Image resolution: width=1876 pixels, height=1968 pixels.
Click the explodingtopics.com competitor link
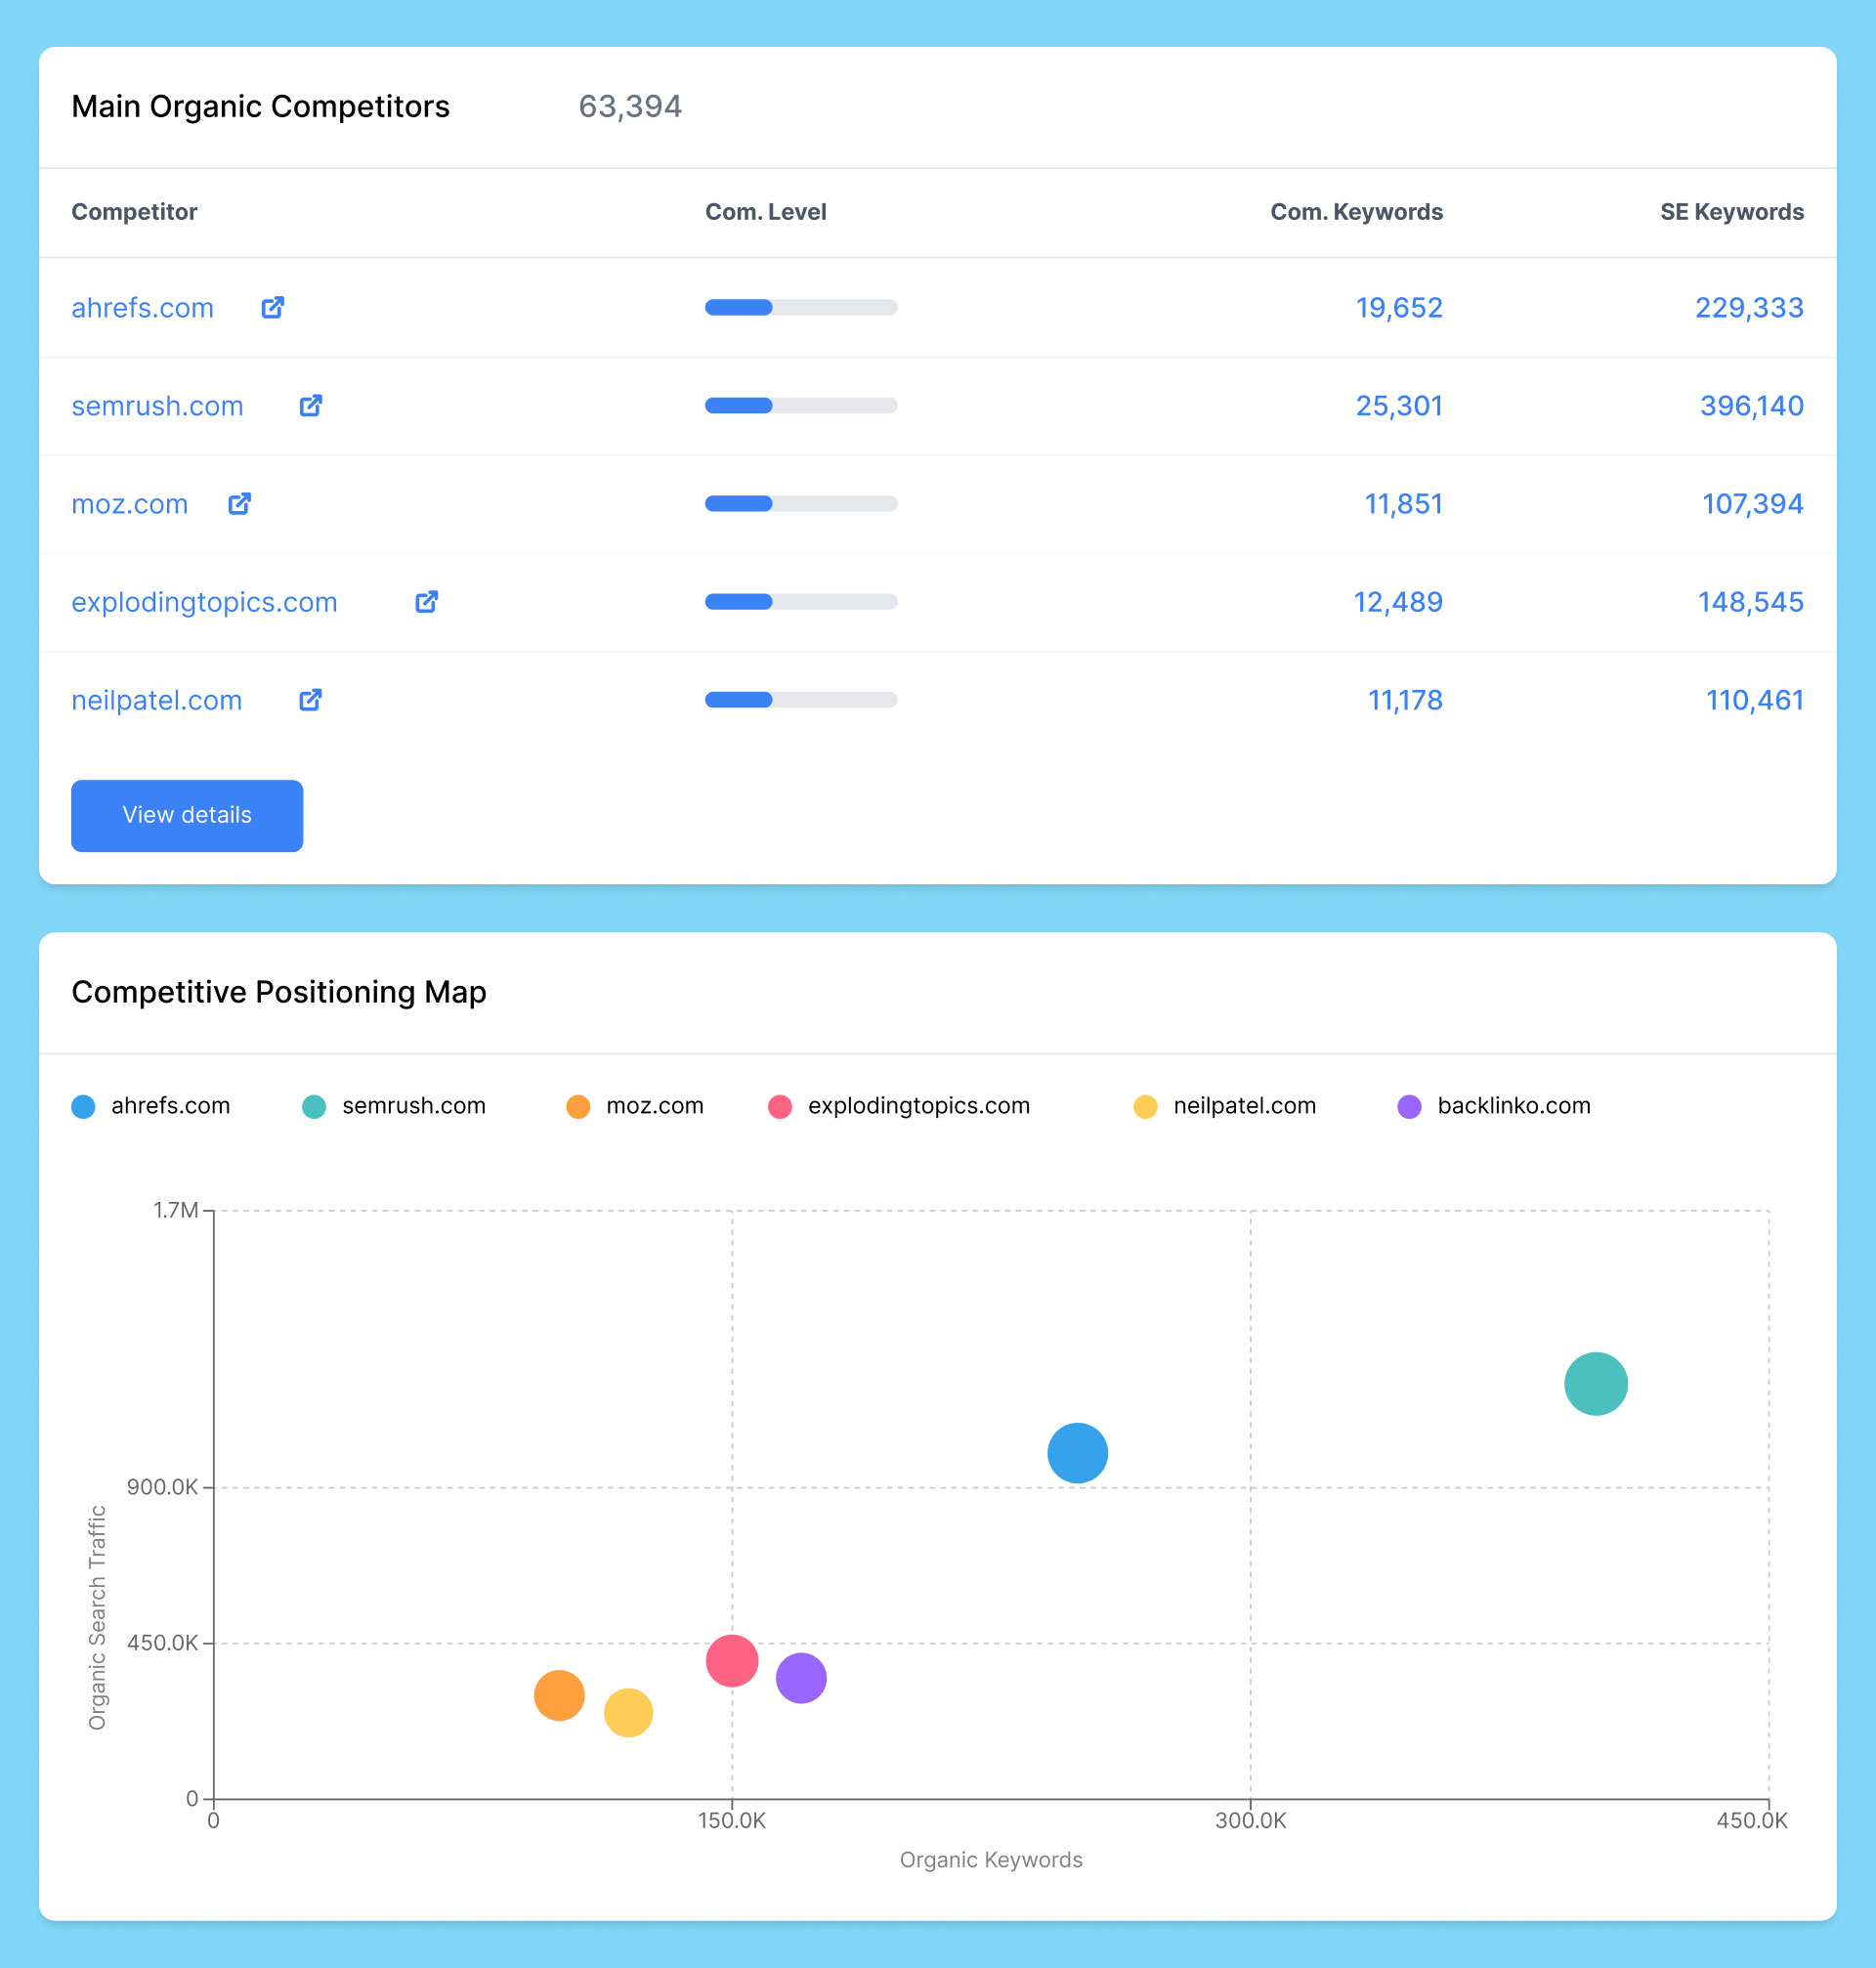click(x=204, y=602)
